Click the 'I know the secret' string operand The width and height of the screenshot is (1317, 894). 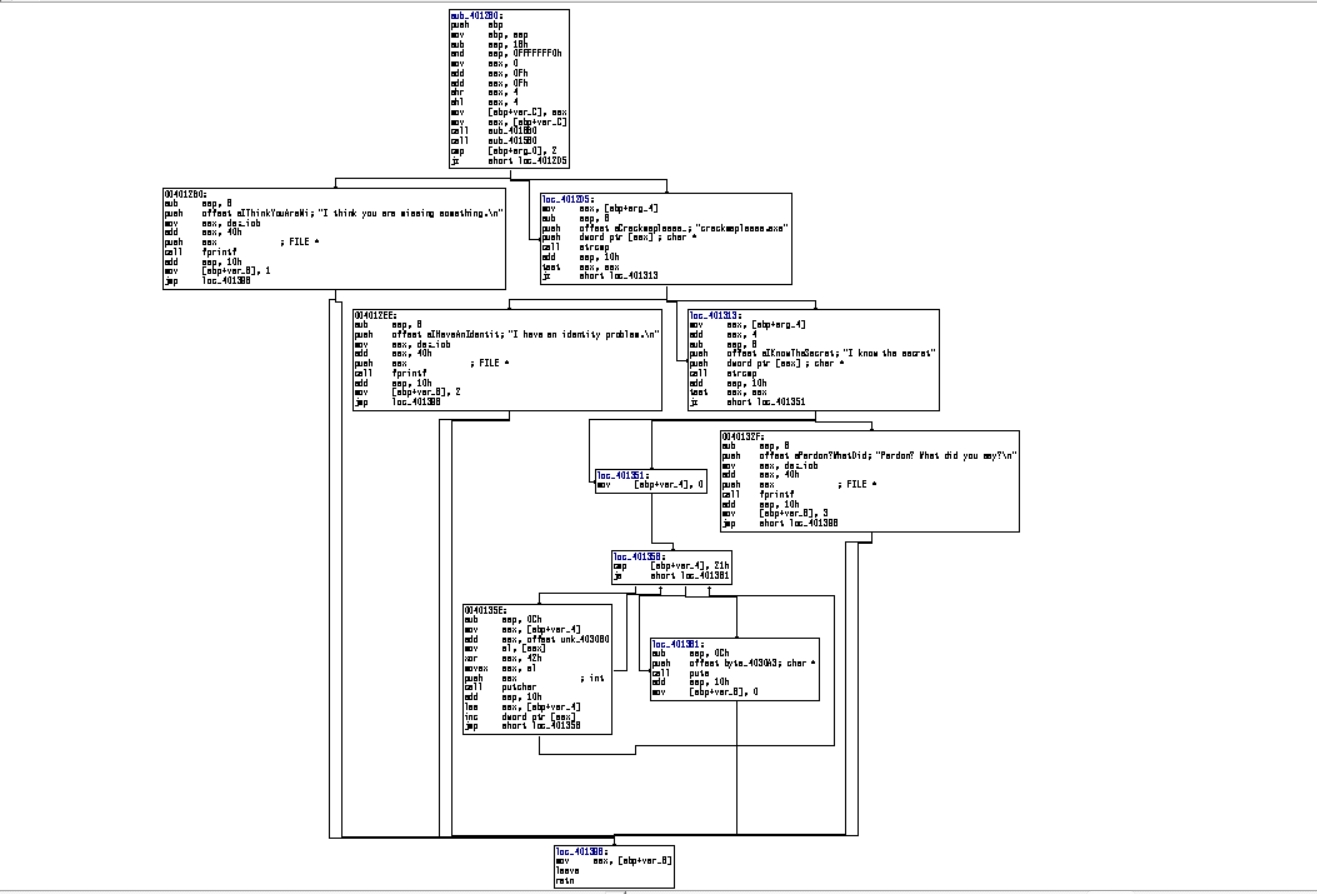[x=889, y=353]
